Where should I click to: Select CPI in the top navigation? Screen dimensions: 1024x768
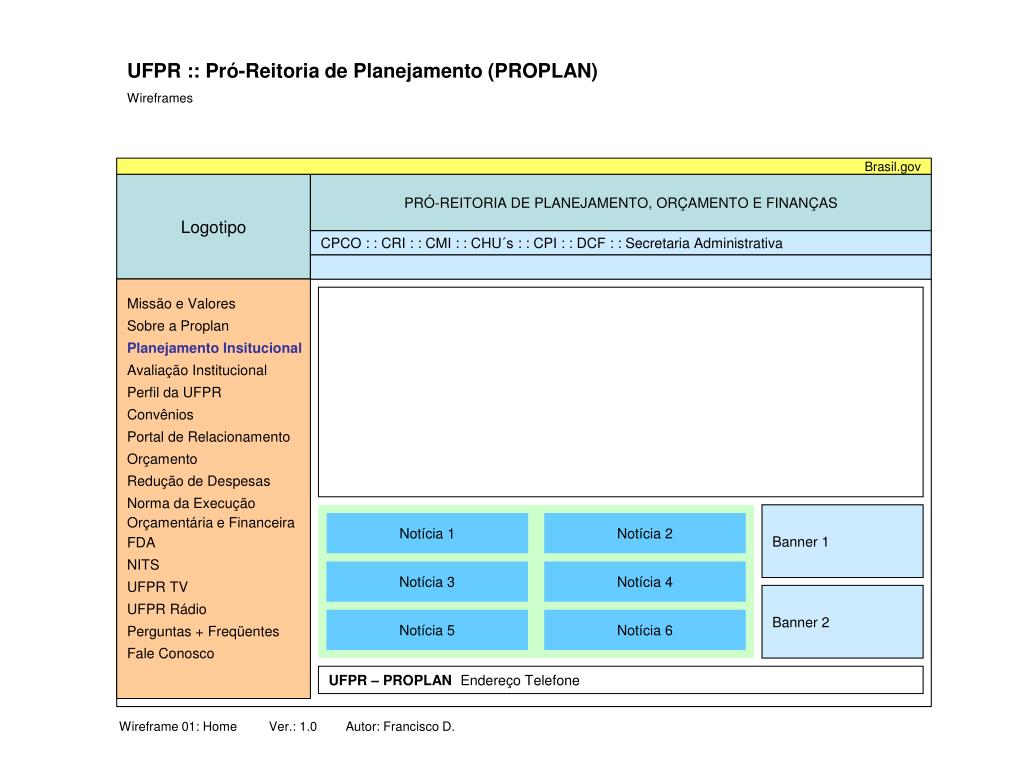point(545,243)
